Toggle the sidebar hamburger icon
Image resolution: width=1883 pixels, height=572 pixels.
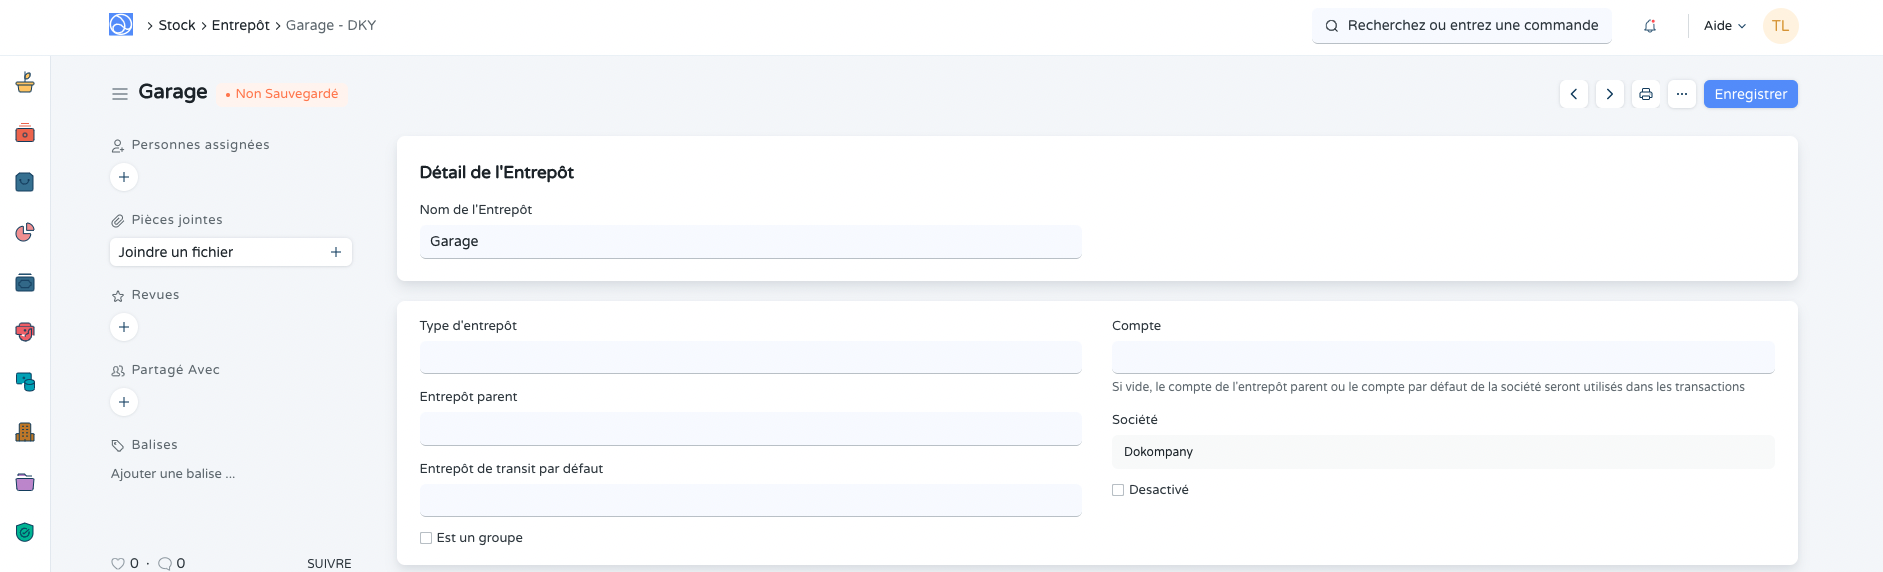click(x=120, y=94)
